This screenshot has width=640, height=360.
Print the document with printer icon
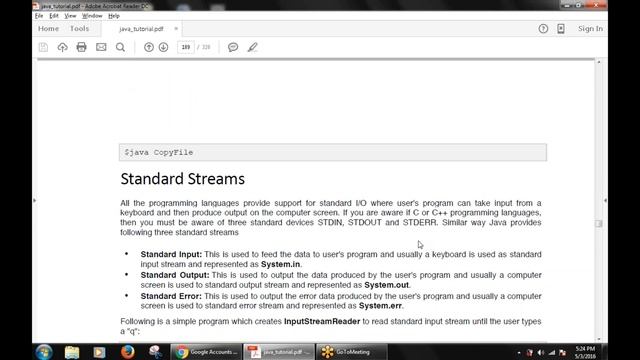pos(82,47)
